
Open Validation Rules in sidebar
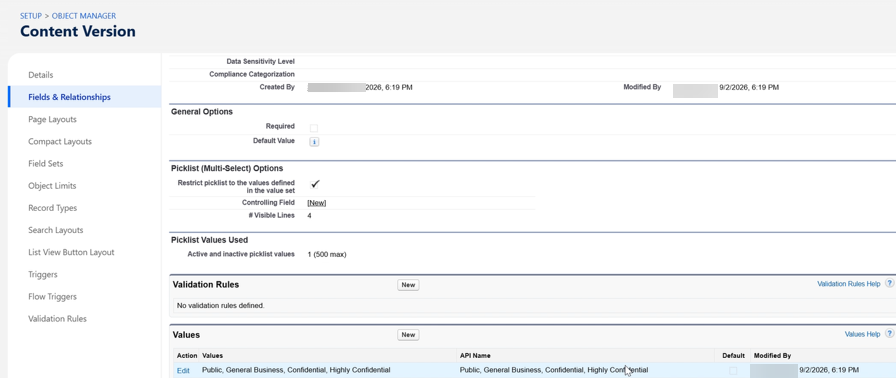(x=57, y=319)
